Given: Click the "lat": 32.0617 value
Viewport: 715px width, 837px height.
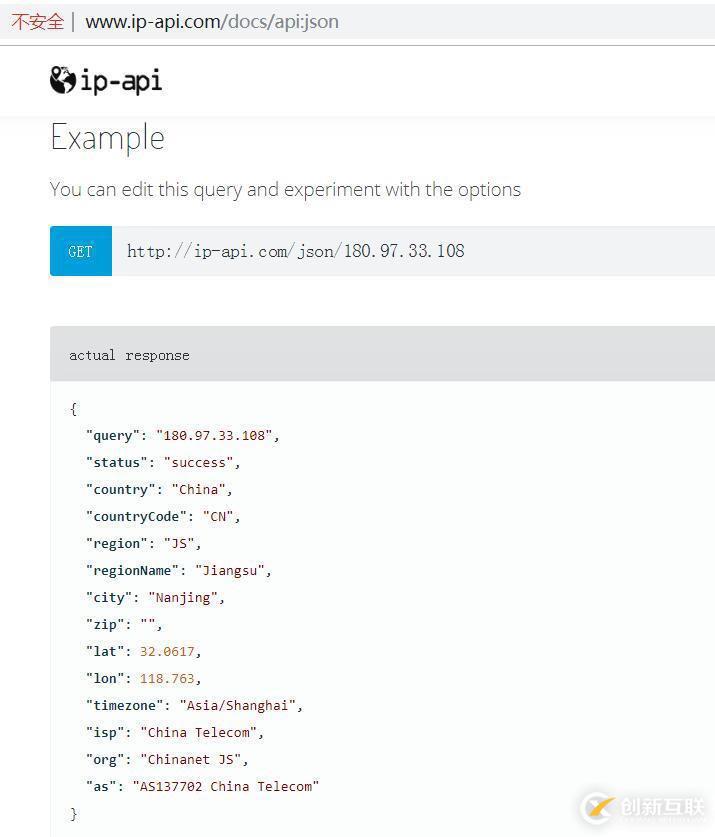Looking at the screenshot, I should tap(167, 651).
